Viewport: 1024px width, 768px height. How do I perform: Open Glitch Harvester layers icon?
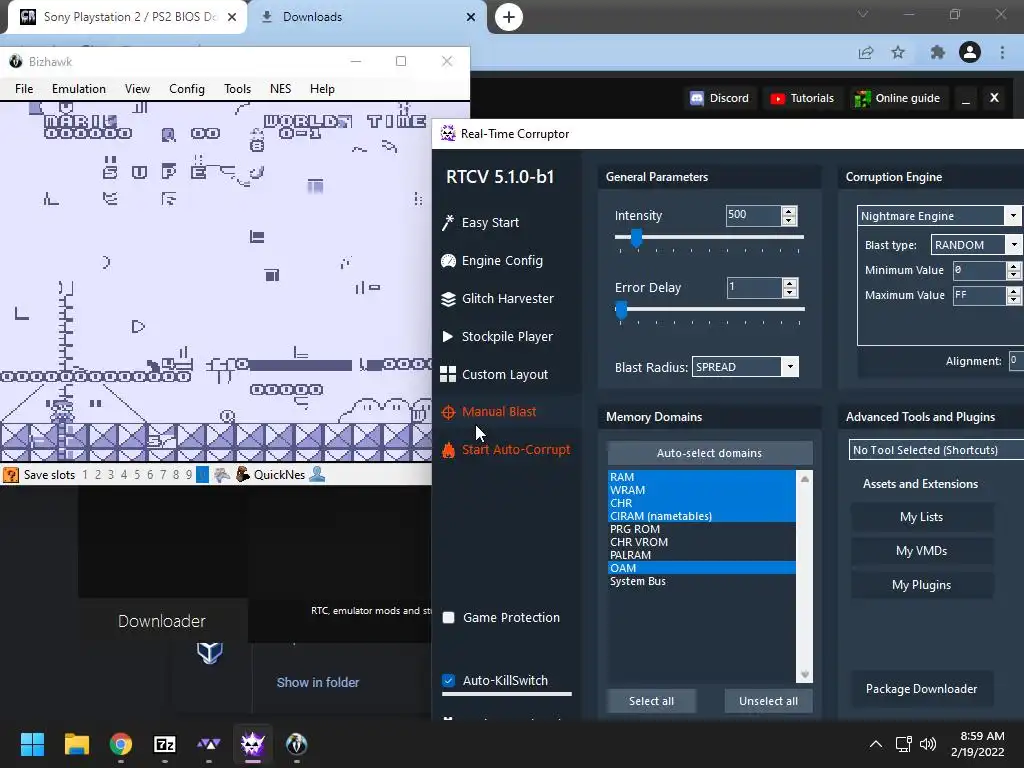(x=448, y=298)
